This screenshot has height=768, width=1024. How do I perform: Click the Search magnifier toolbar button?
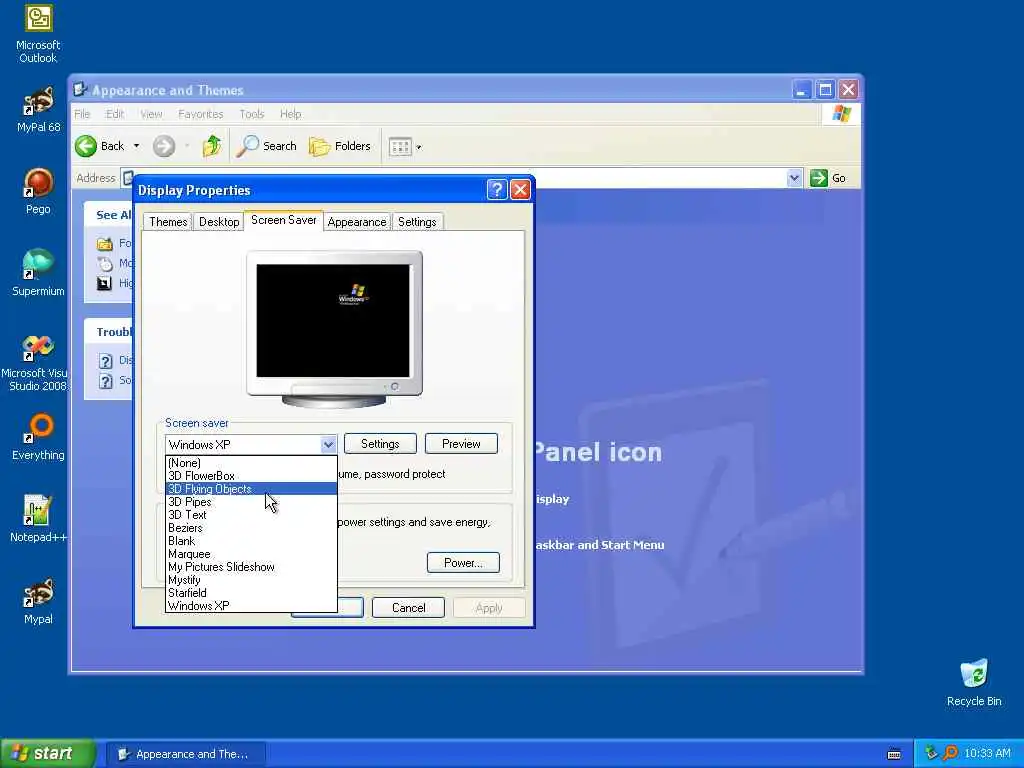267,146
